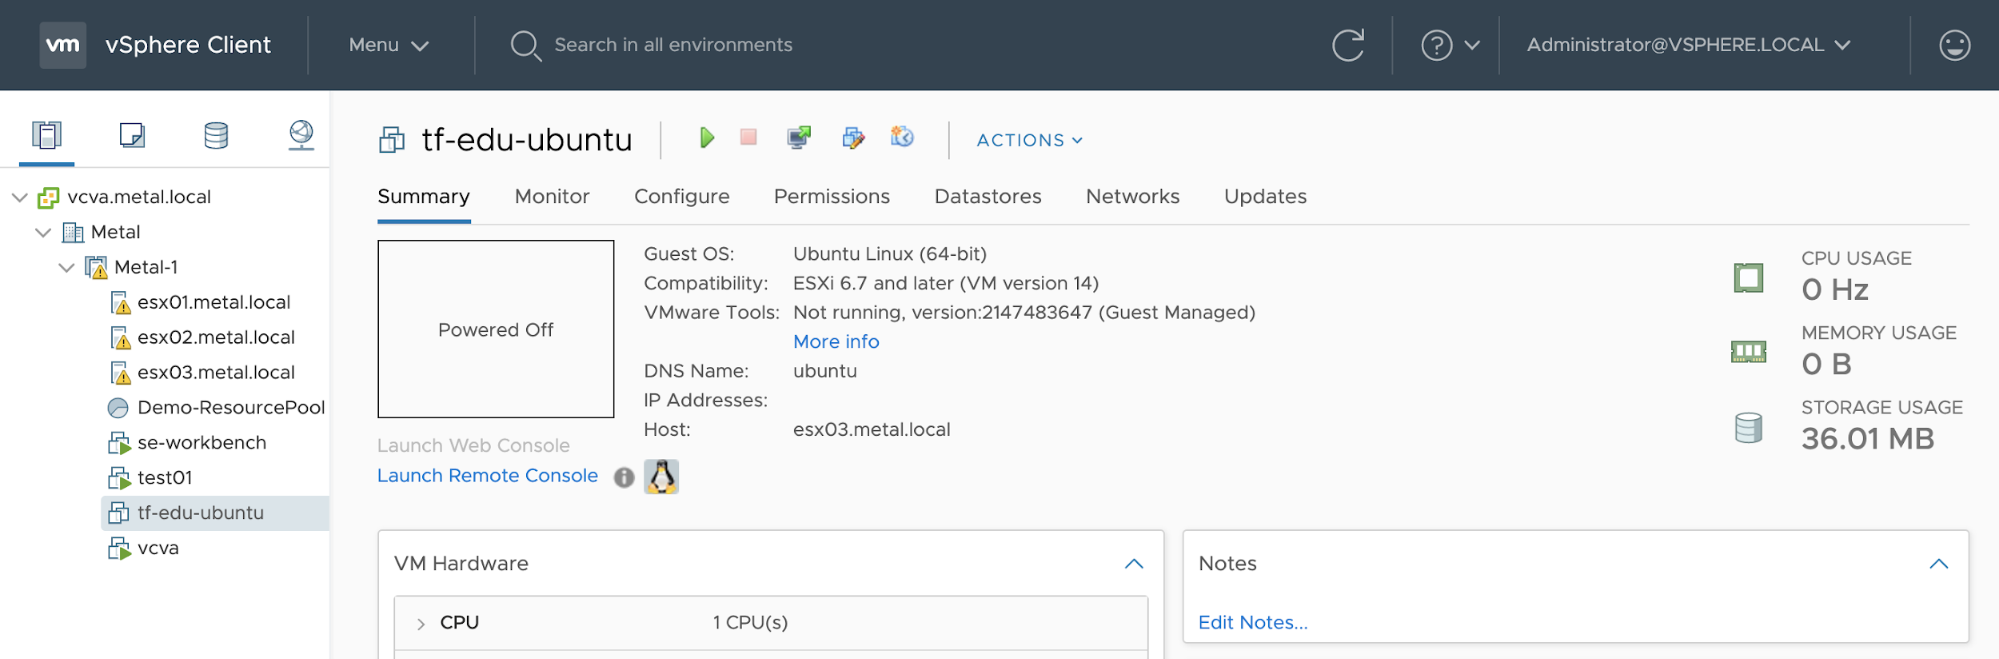Click the refresh icon in header
The width and height of the screenshot is (1999, 659).
(x=1348, y=45)
